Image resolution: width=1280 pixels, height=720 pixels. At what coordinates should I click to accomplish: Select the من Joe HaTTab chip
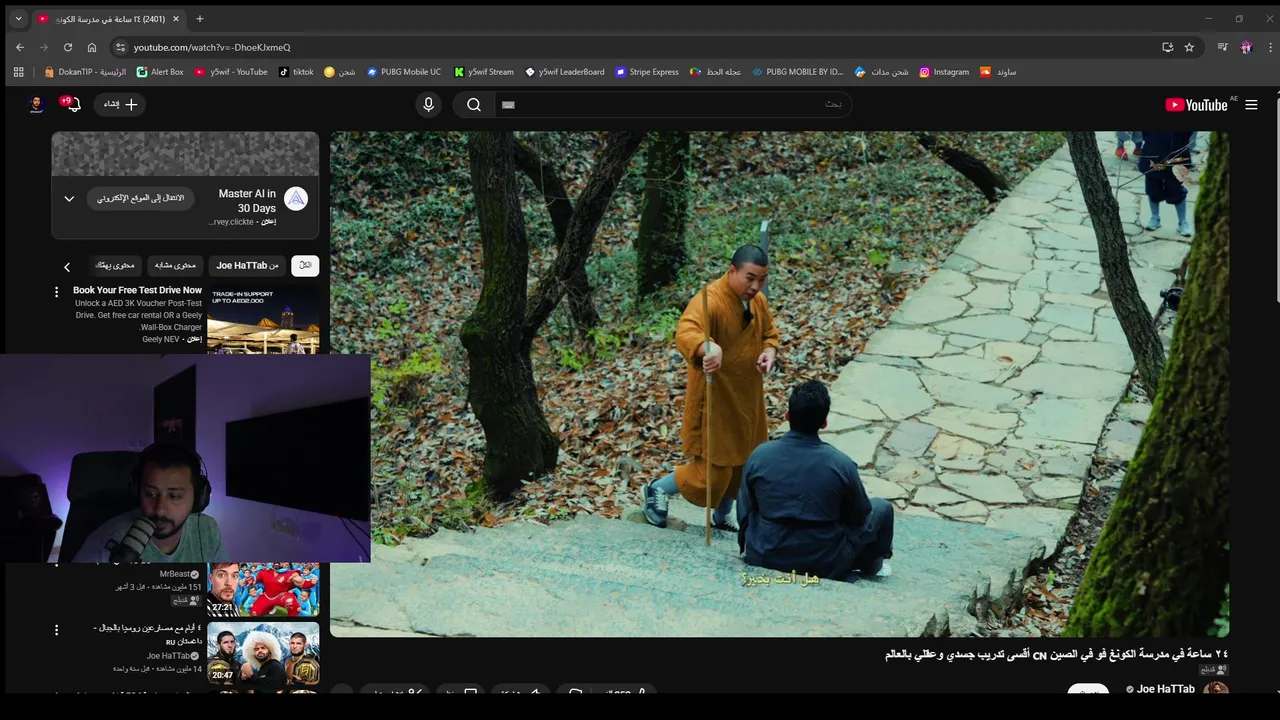click(247, 266)
